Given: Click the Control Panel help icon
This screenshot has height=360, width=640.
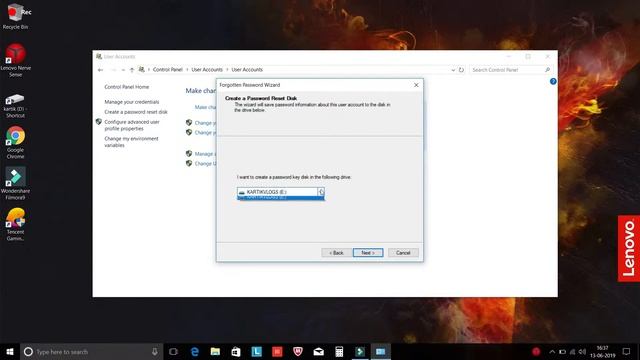Looking at the screenshot, I should tap(553, 81).
